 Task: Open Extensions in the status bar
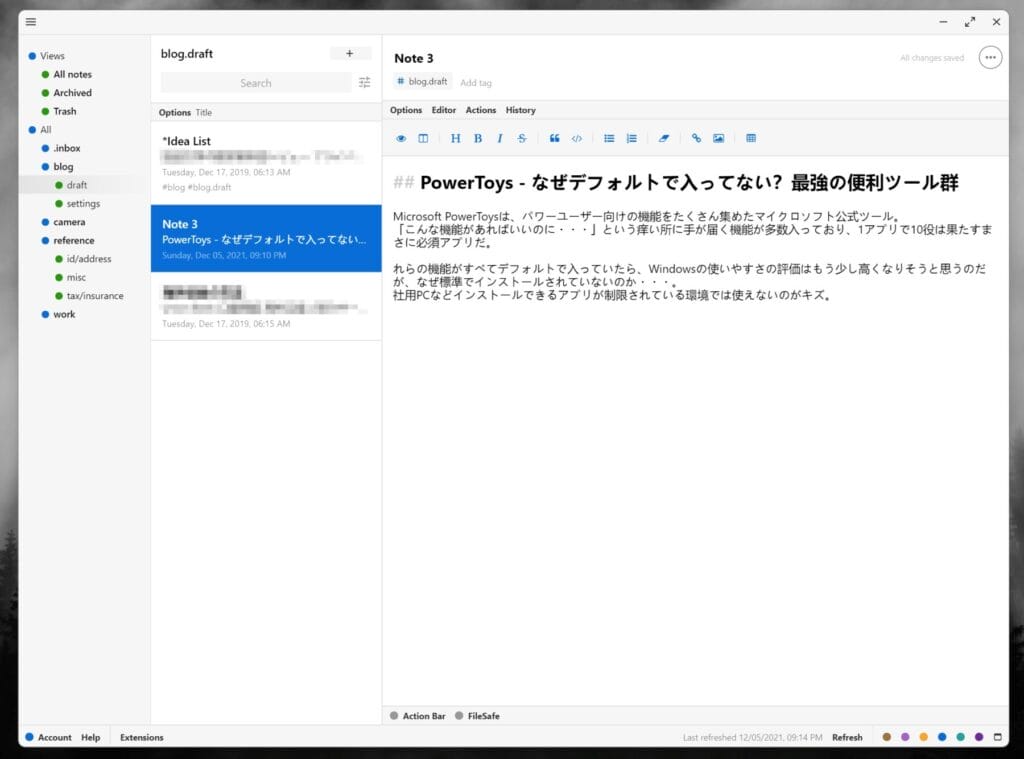coord(142,737)
